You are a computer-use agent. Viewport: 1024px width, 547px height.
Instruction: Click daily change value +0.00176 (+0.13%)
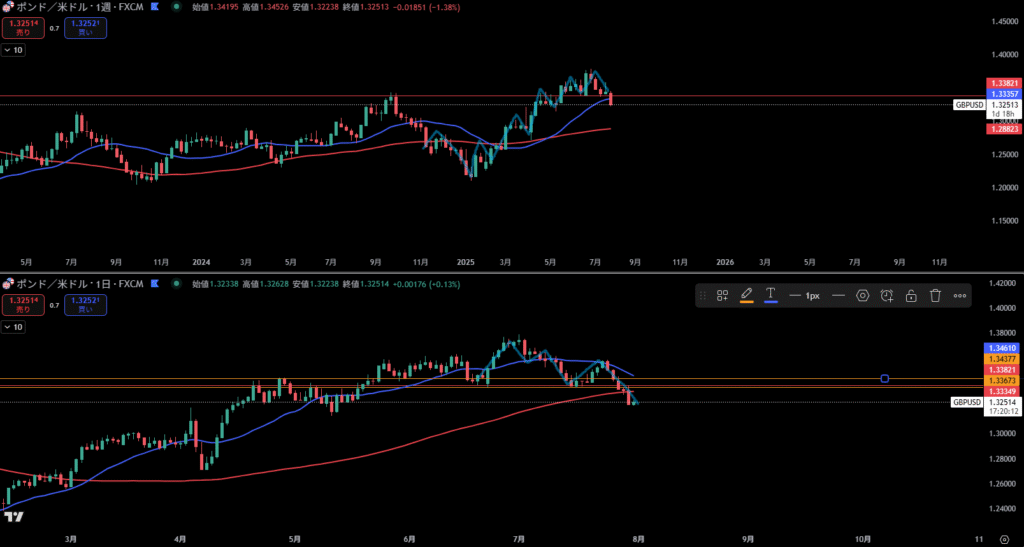[x=425, y=284]
